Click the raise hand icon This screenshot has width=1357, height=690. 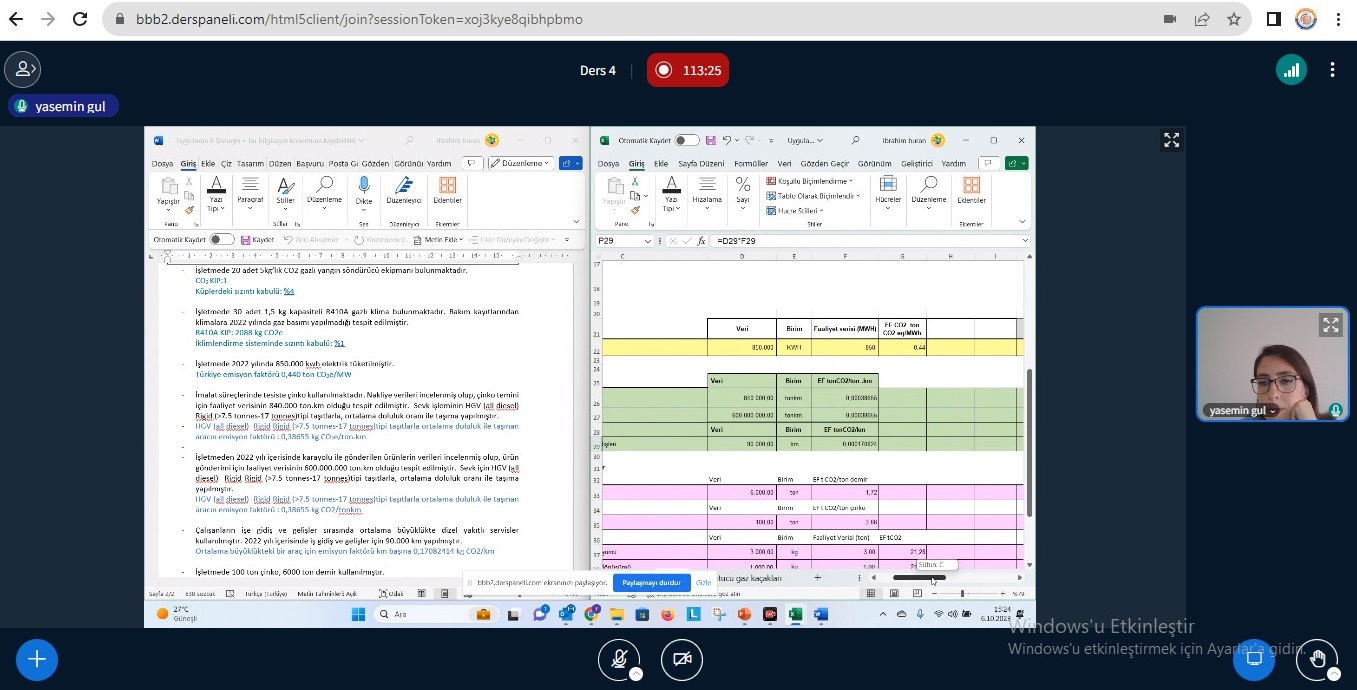click(x=1317, y=659)
